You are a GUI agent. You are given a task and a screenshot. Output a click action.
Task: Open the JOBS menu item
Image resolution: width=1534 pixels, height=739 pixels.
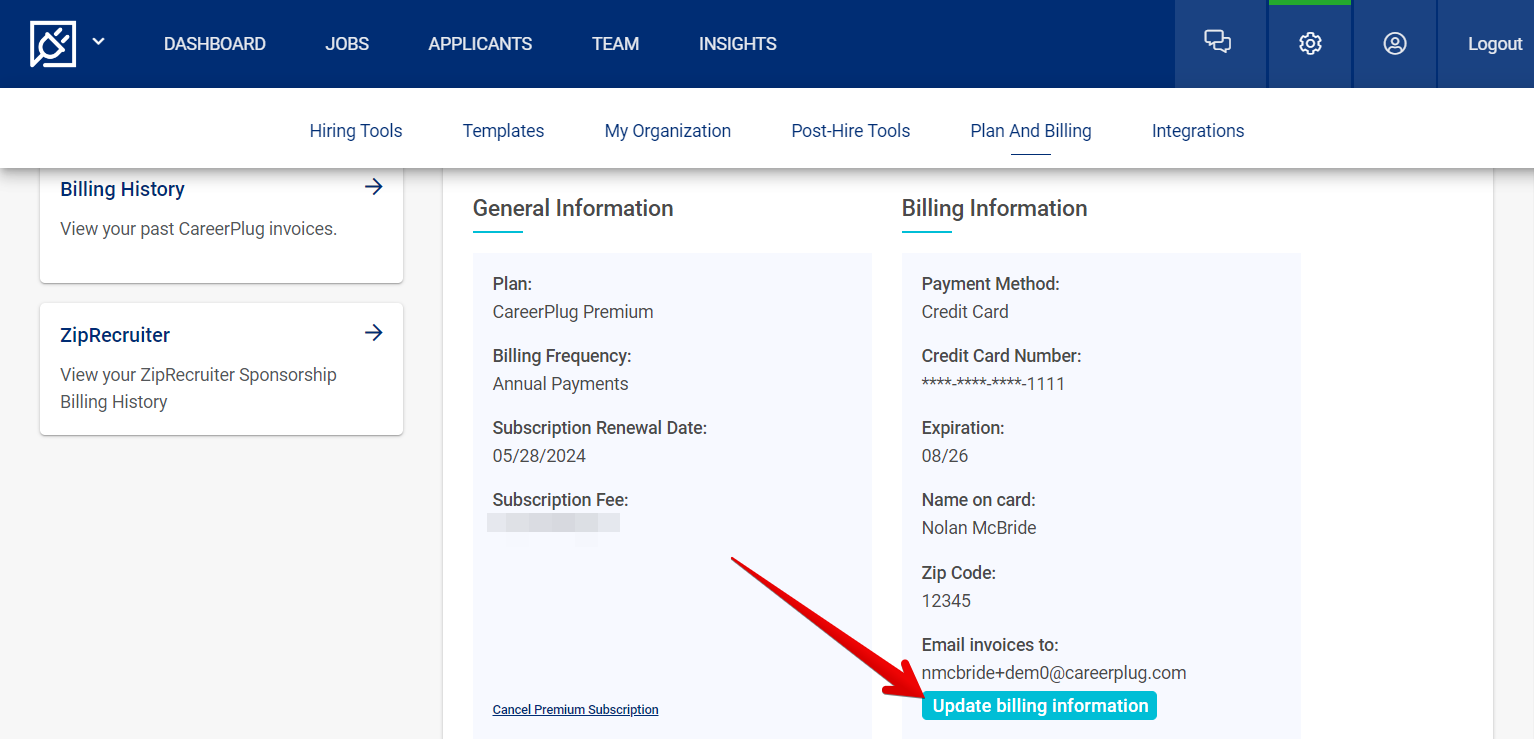pyautogui.click(x=347, y=44)
